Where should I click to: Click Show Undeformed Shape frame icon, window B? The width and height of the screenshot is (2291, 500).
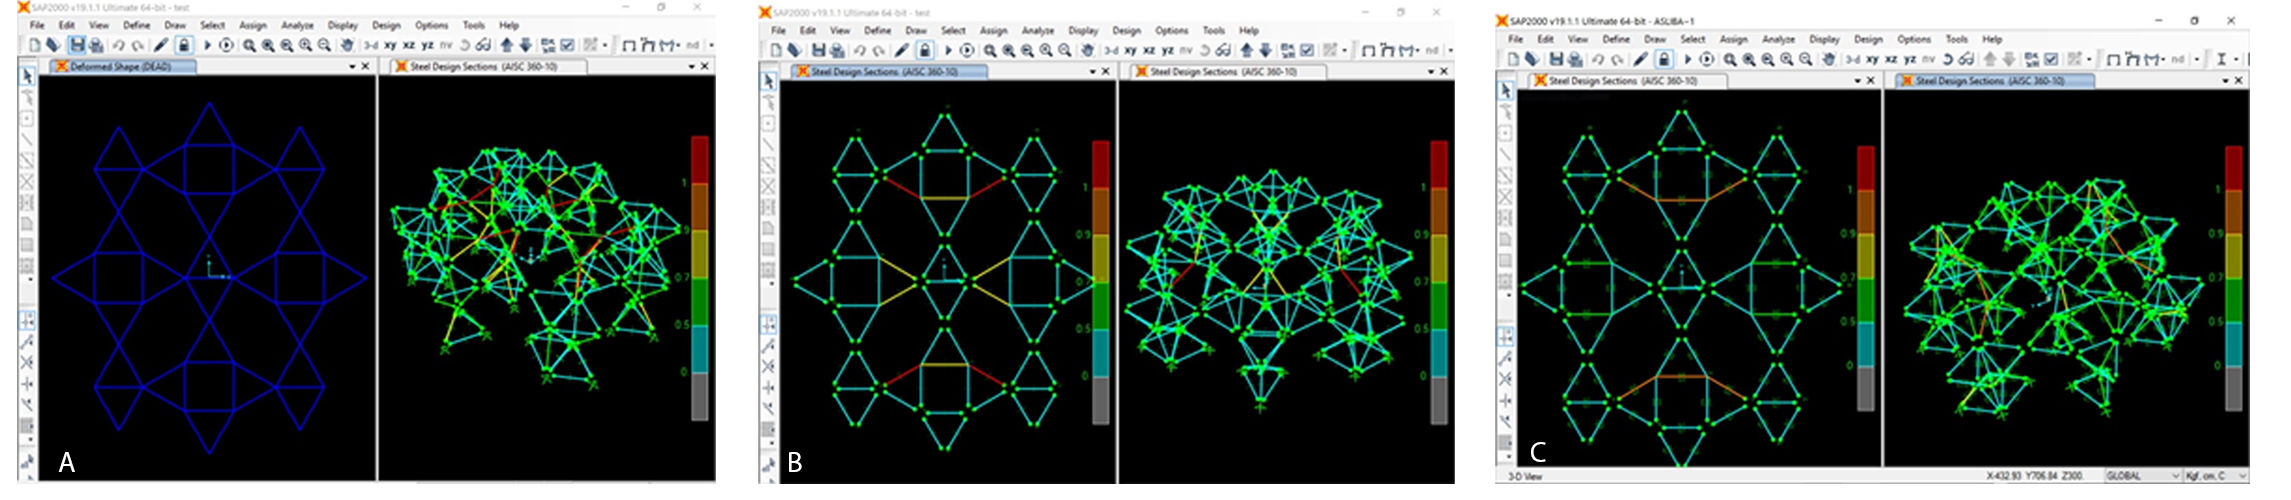(1368, 50)
